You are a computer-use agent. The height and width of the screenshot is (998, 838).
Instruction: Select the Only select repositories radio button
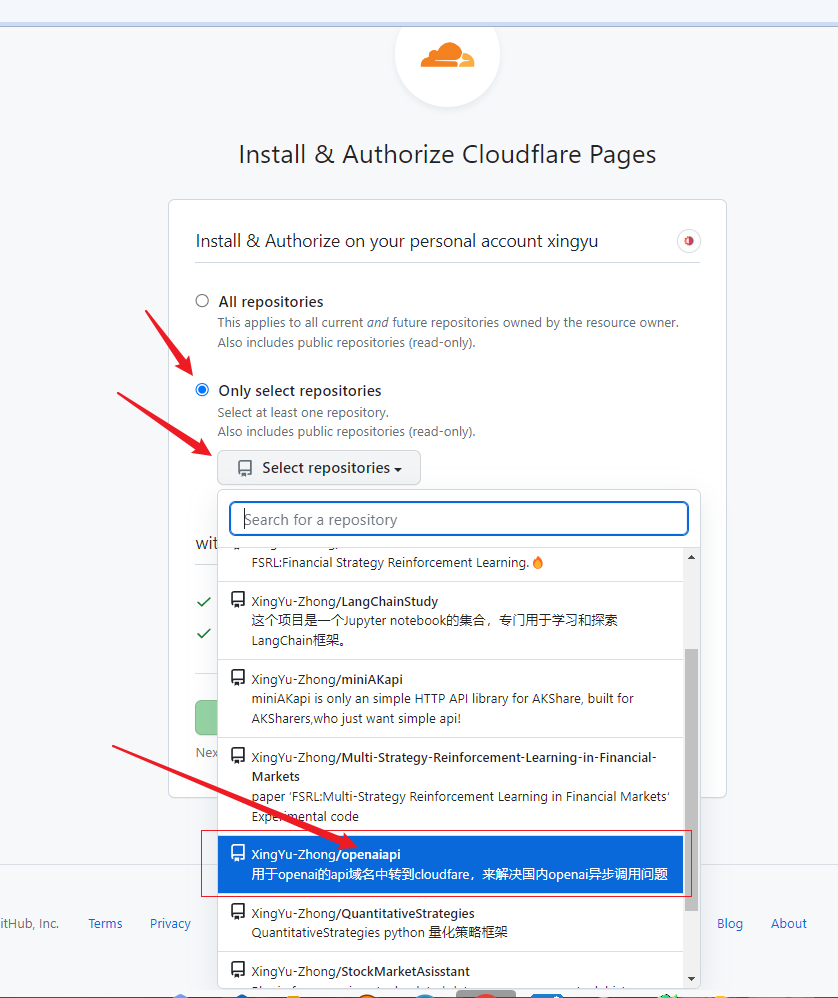(202, 390)
